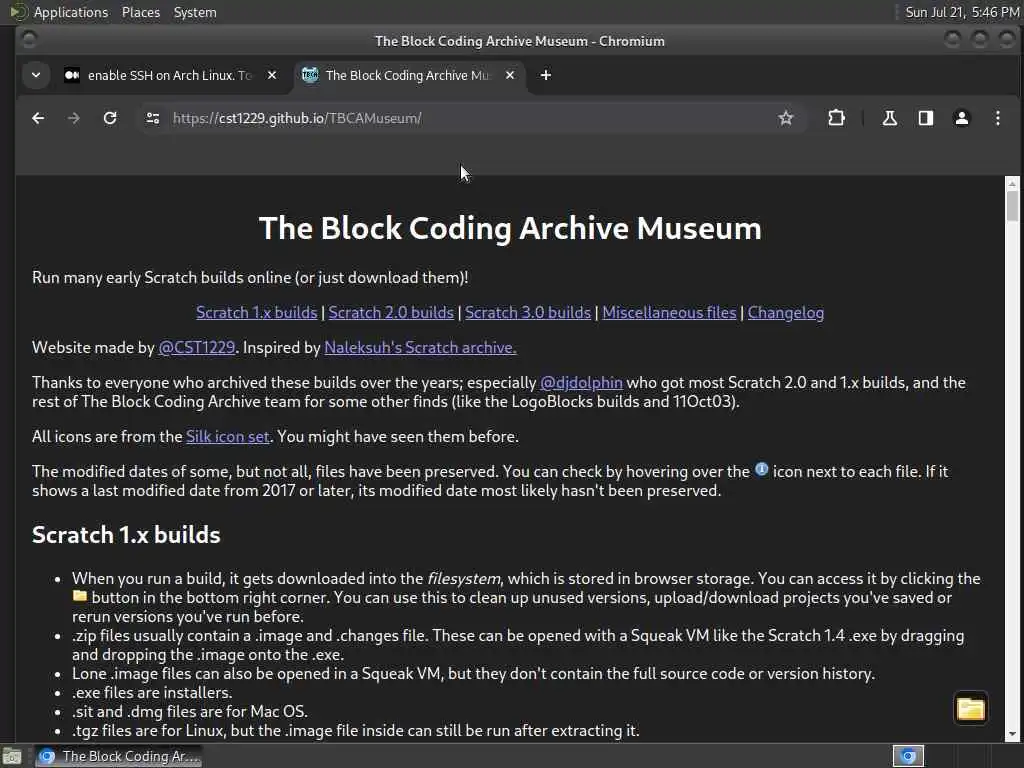
Task: Open the filesystem folder button
Action: point(970,709)
